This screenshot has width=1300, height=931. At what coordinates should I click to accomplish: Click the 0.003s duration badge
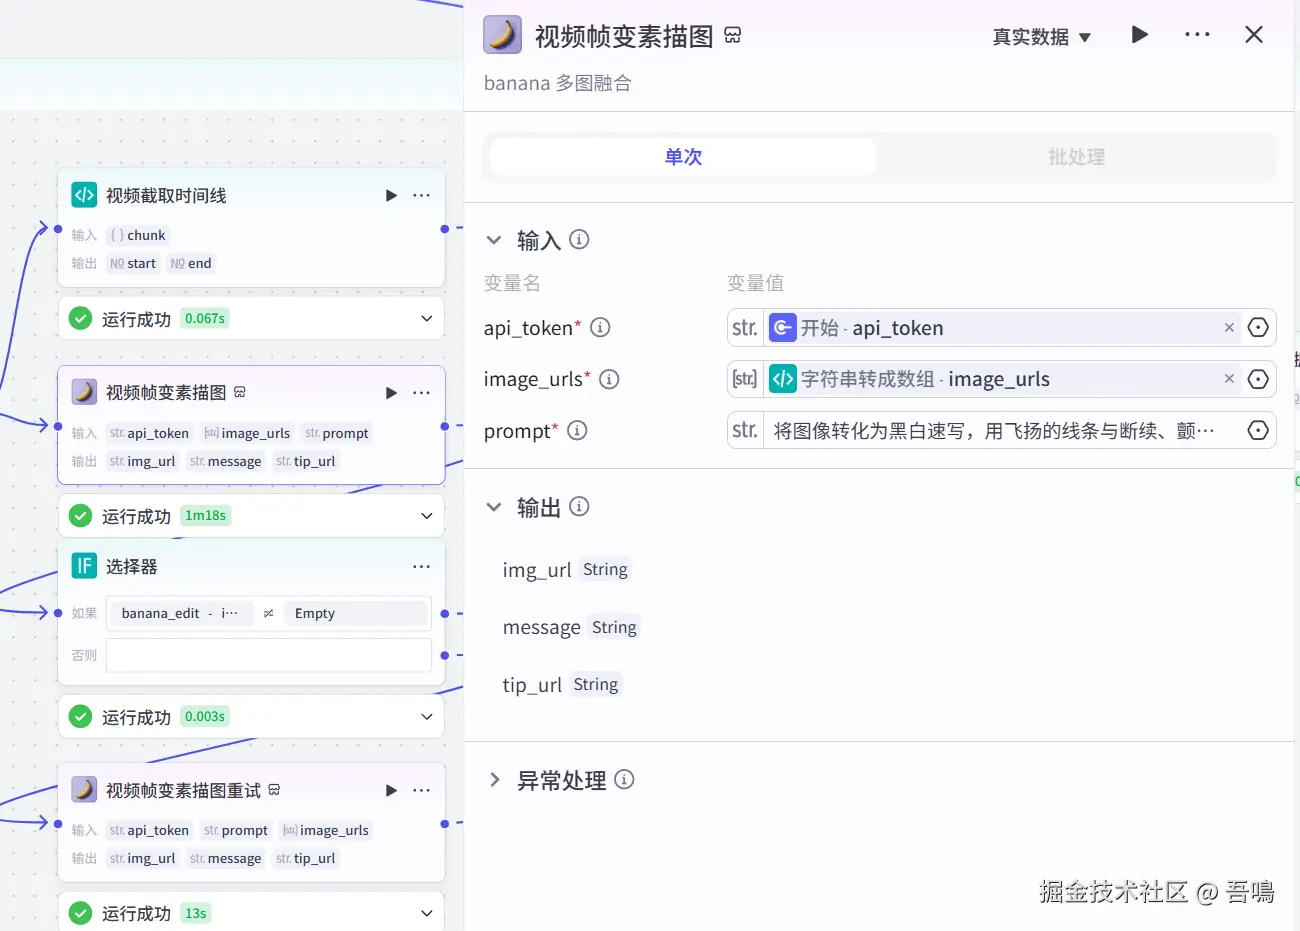coord(205,716)
